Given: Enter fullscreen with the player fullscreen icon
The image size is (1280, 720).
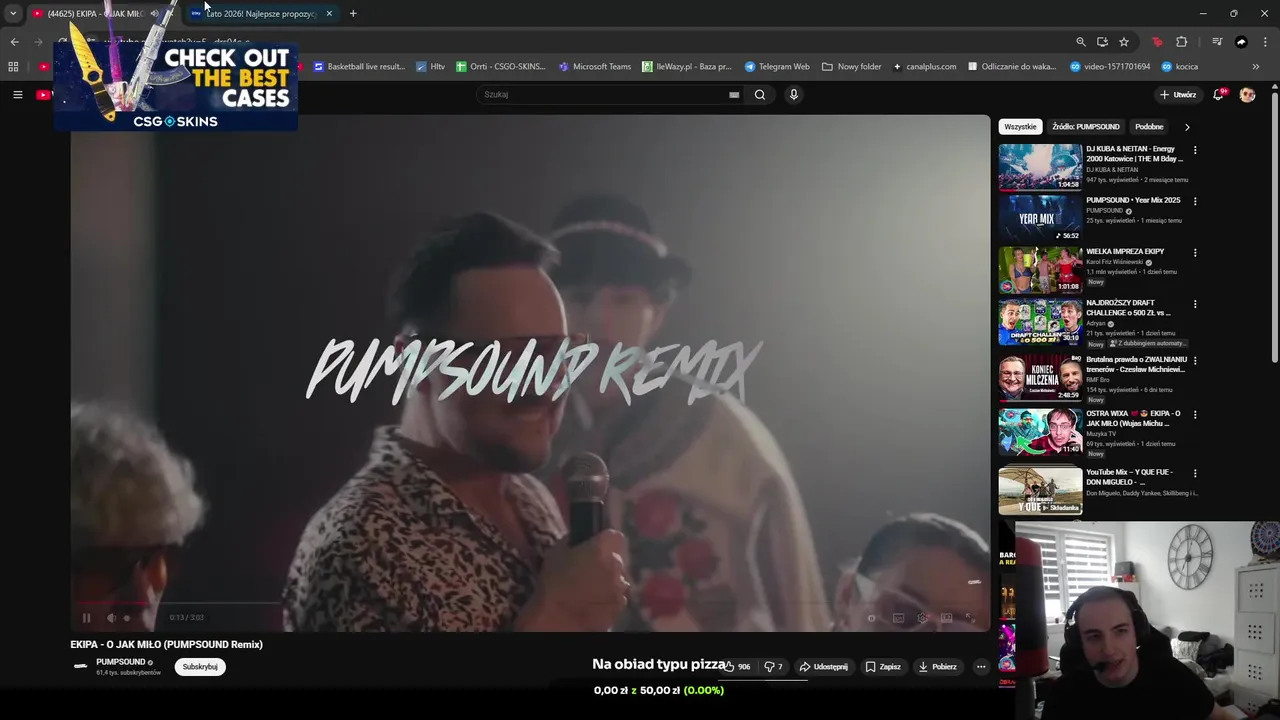Looking at the screenshot, I should 969,618.
